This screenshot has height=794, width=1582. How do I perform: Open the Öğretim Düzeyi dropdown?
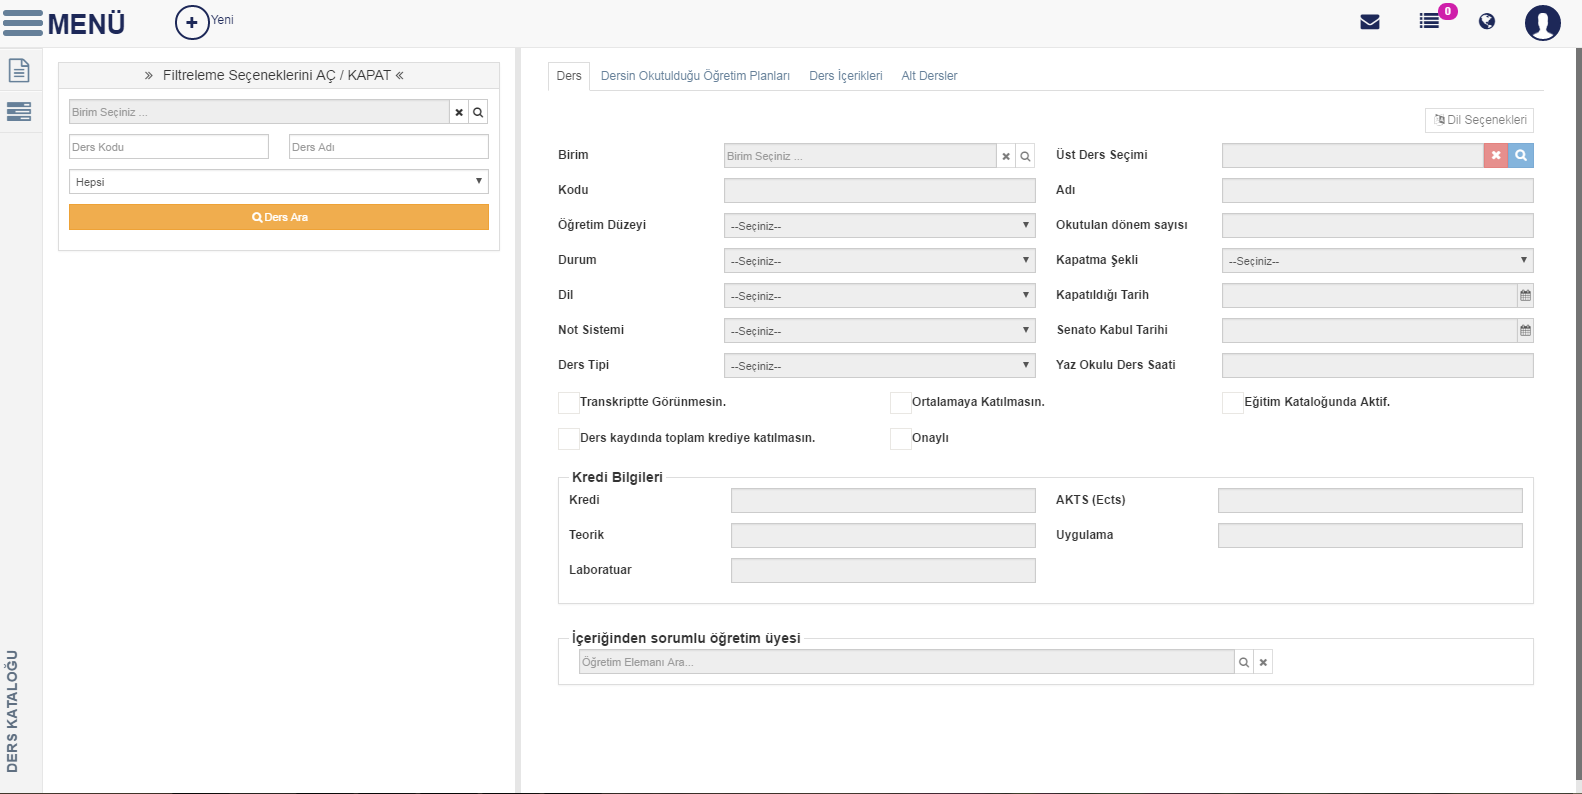pos(879,226)
